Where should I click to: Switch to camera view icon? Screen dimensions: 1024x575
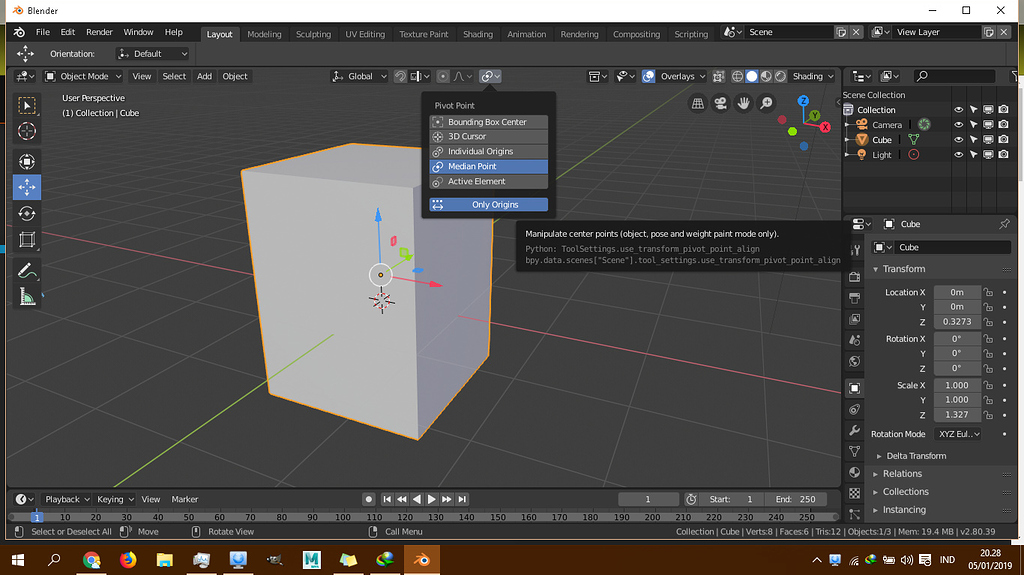(x=720, y=103)
